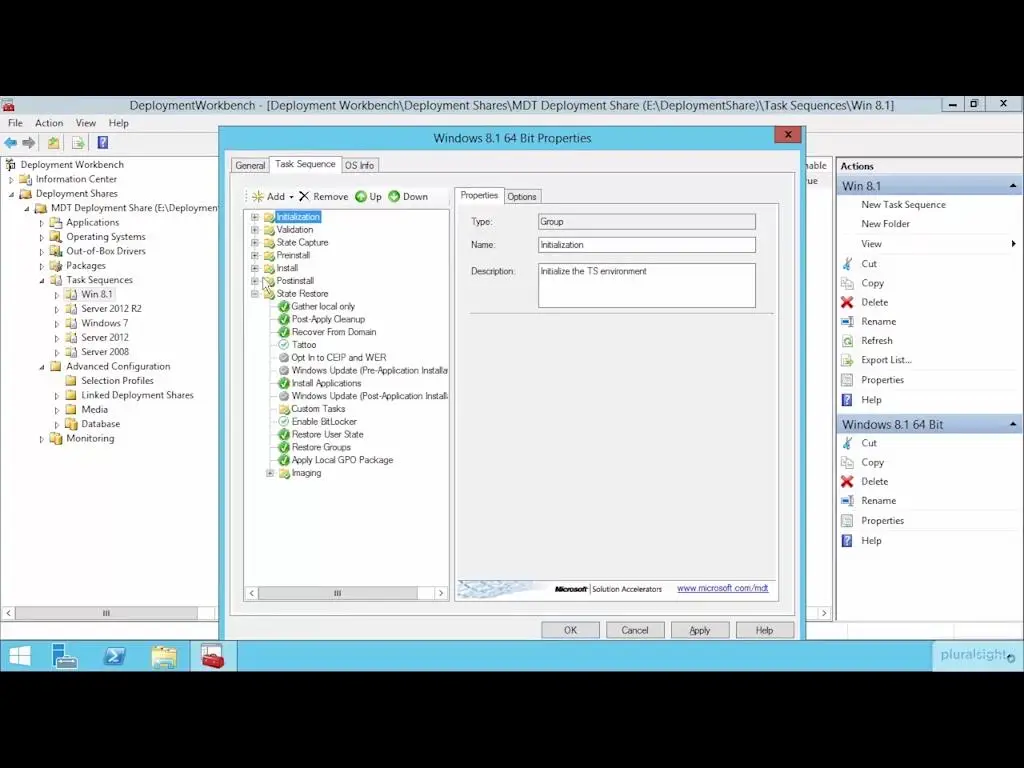Switch to the General tab

tap(250, 165)
